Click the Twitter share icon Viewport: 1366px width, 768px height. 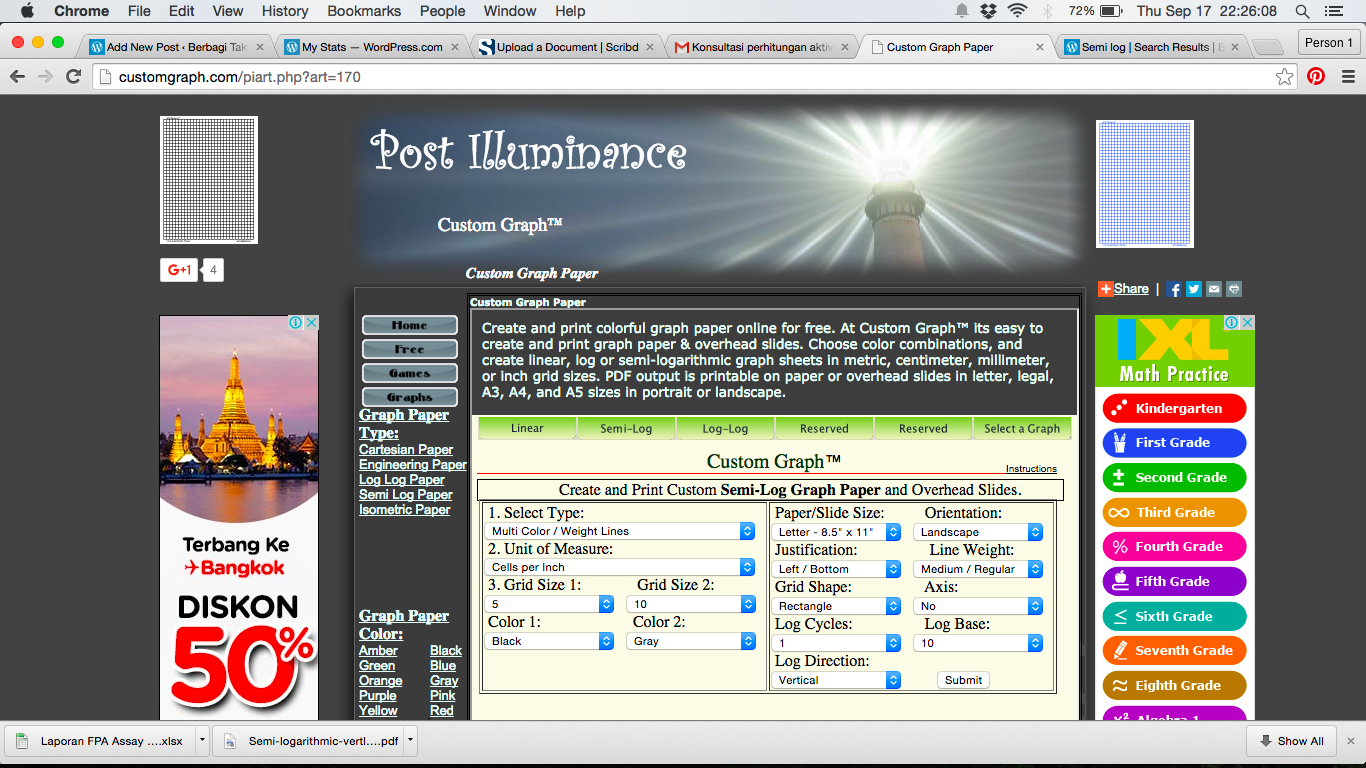(x=1194, y=289)
